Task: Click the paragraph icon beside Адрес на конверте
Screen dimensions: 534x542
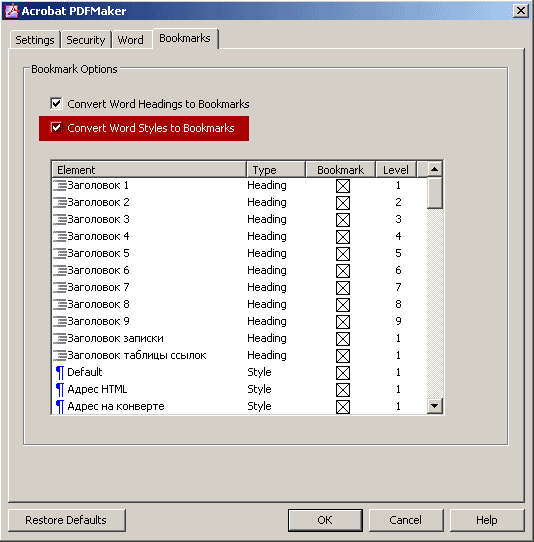Action: point(60,406)
